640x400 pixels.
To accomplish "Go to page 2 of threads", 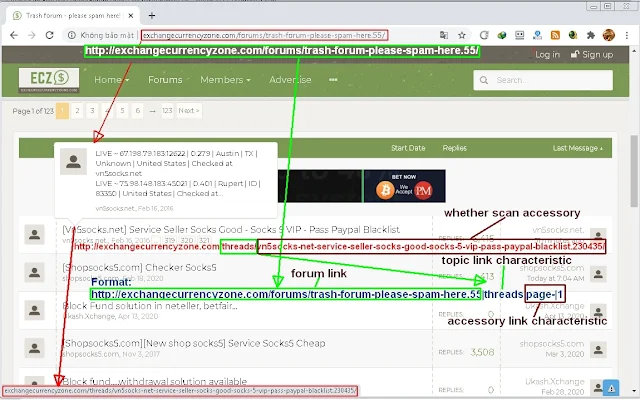I will pyautogui.click(x=77, y=111).
